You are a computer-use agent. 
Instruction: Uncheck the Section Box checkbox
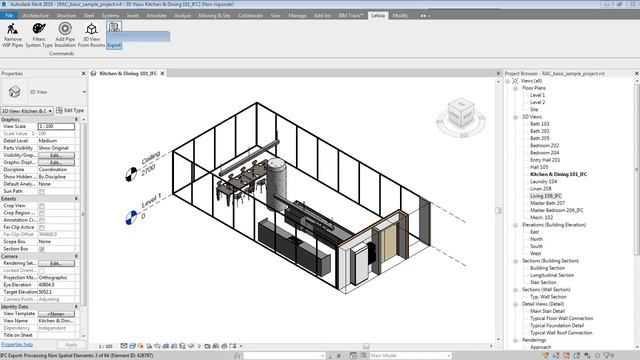pos(42,249)
